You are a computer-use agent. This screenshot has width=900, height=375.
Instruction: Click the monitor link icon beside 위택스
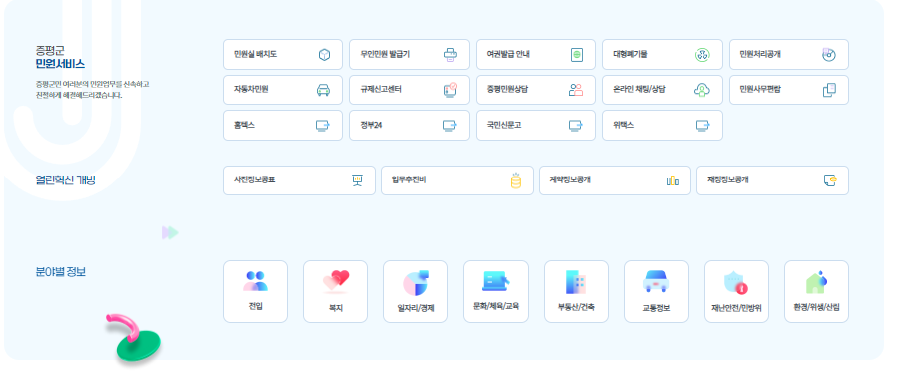point(703,125)
